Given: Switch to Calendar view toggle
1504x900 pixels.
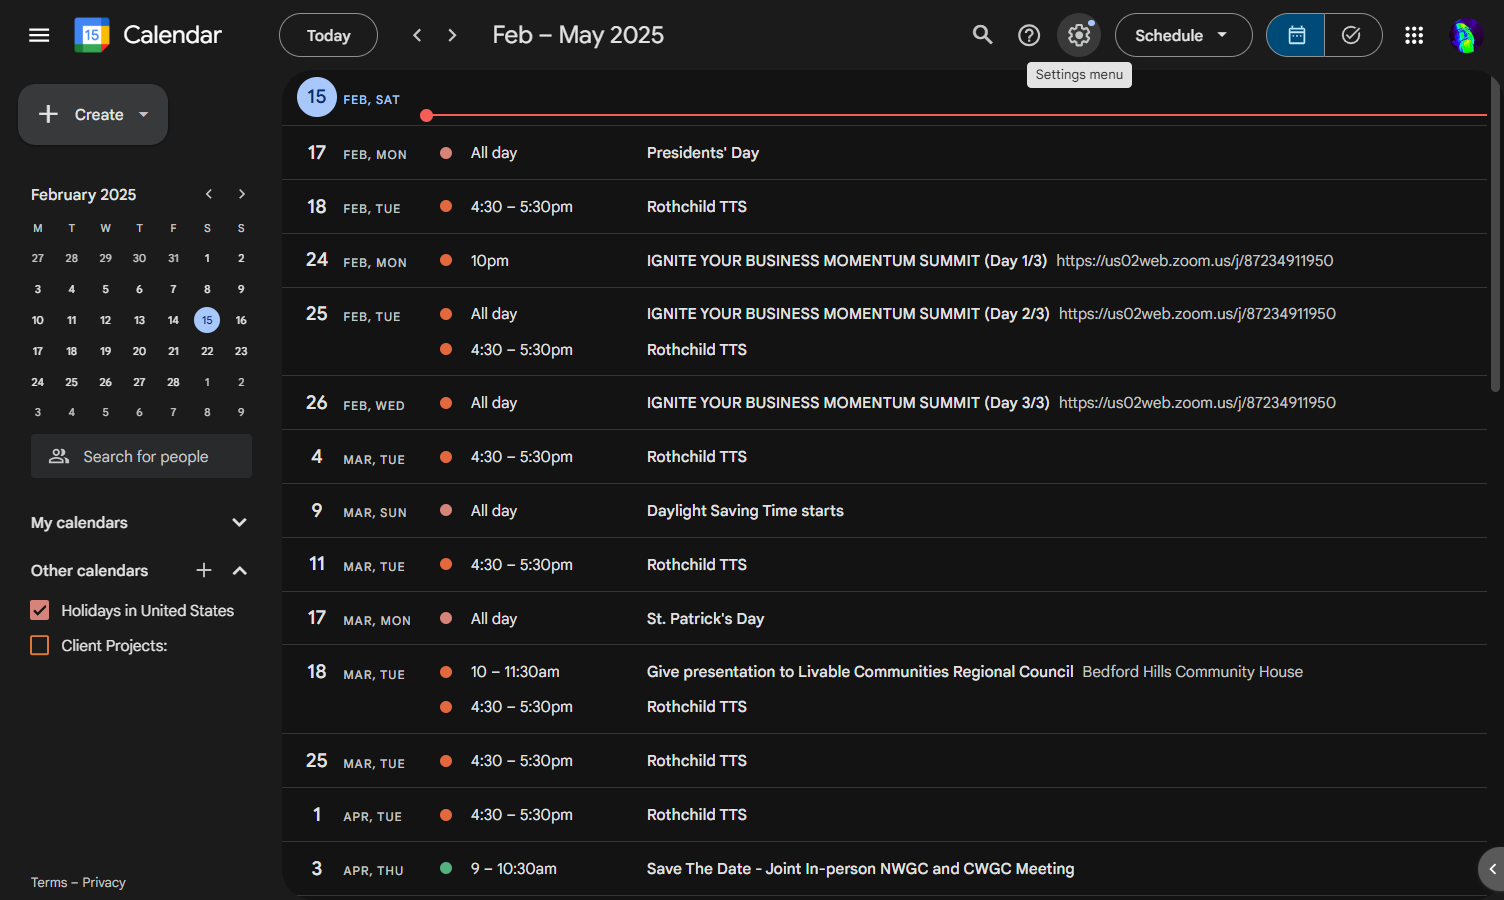Looking at the screenshot, I should tap(1296, 35).
